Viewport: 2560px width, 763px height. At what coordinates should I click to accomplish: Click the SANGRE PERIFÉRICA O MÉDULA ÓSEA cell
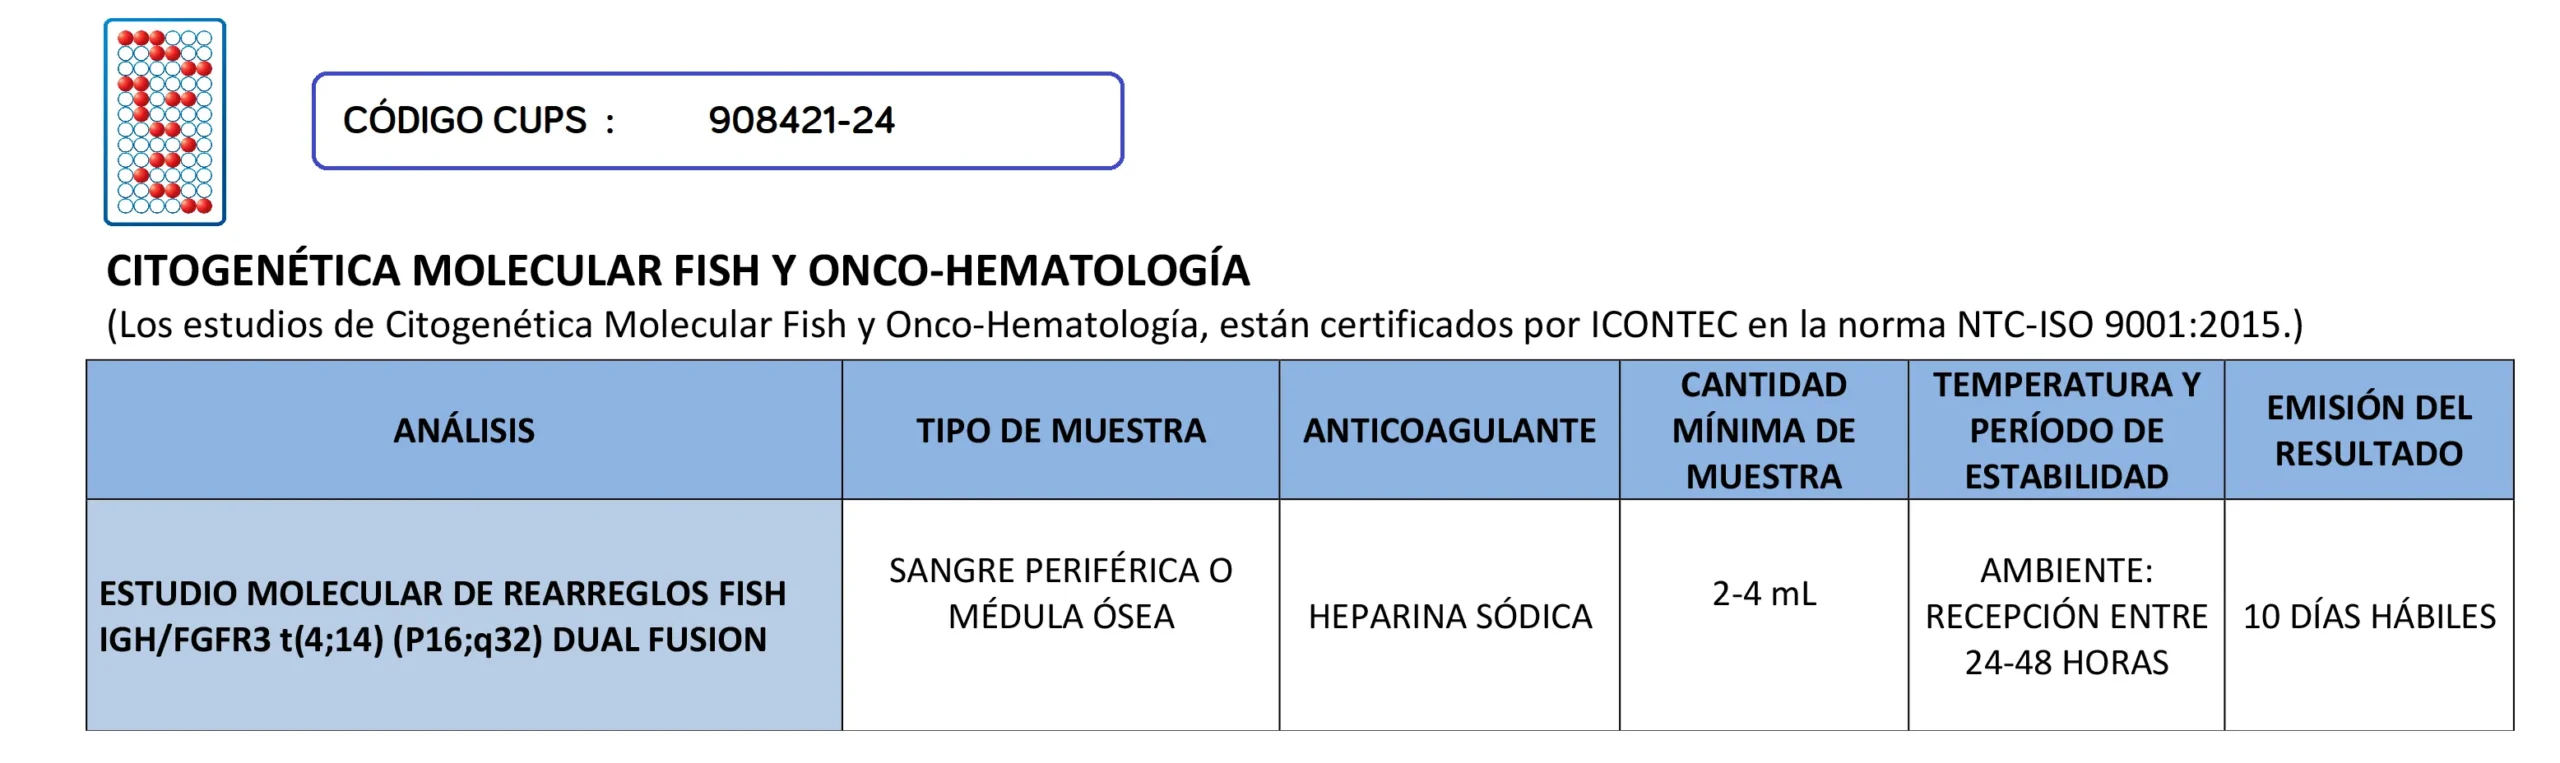pyautogui.click(x=1061, y=593)
